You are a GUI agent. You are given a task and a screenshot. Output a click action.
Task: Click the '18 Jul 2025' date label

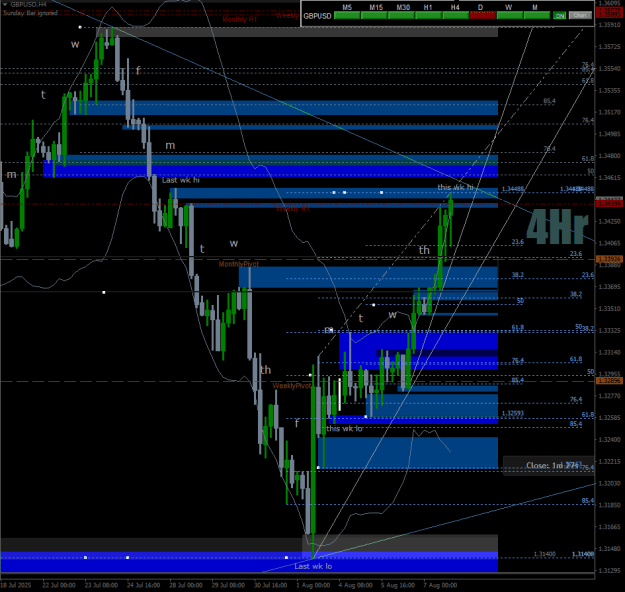[x=16, y=585]
